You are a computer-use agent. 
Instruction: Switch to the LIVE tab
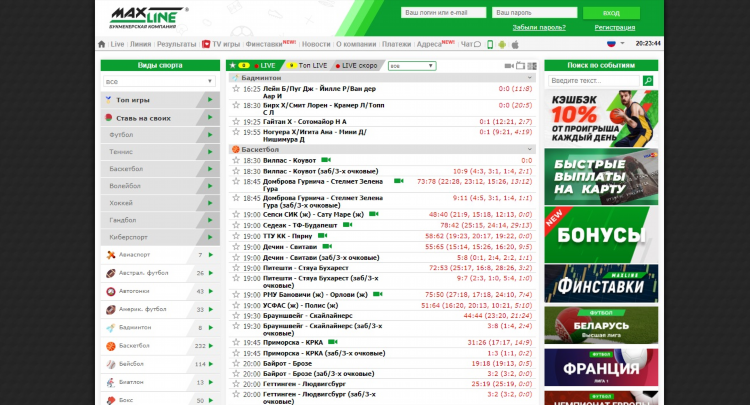(265, 66)
